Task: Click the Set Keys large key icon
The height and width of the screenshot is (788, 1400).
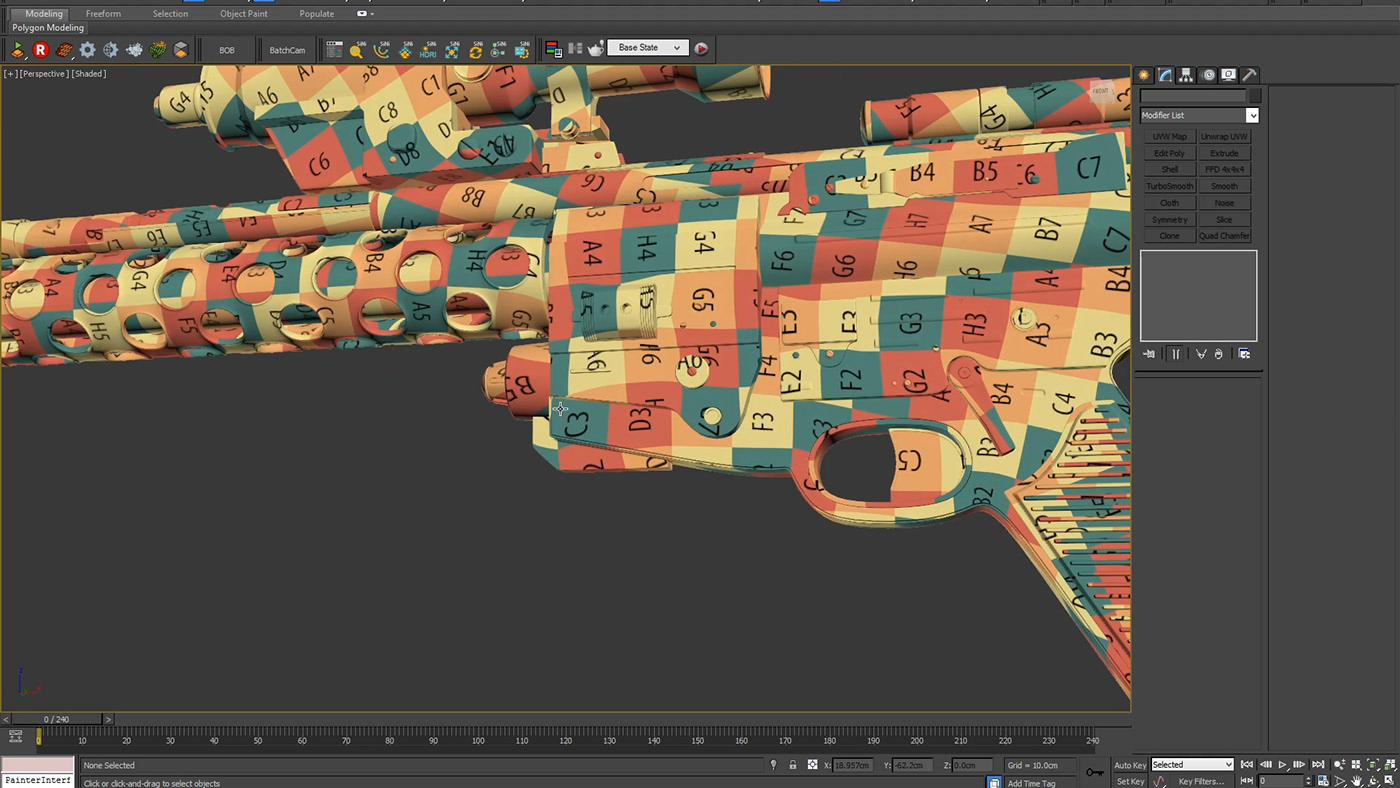Action: point(1095,772)
